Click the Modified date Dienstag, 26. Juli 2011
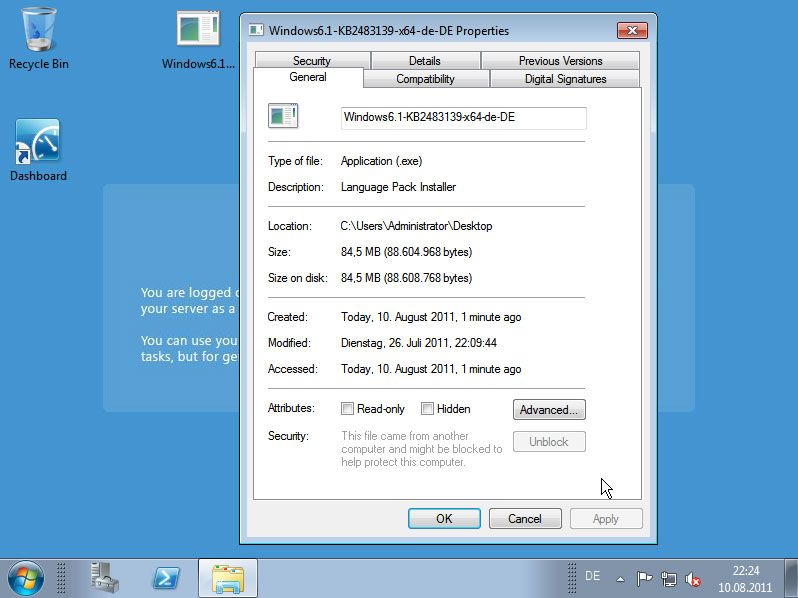Screen dimensions: 798x598 click(x=419, y=343)
